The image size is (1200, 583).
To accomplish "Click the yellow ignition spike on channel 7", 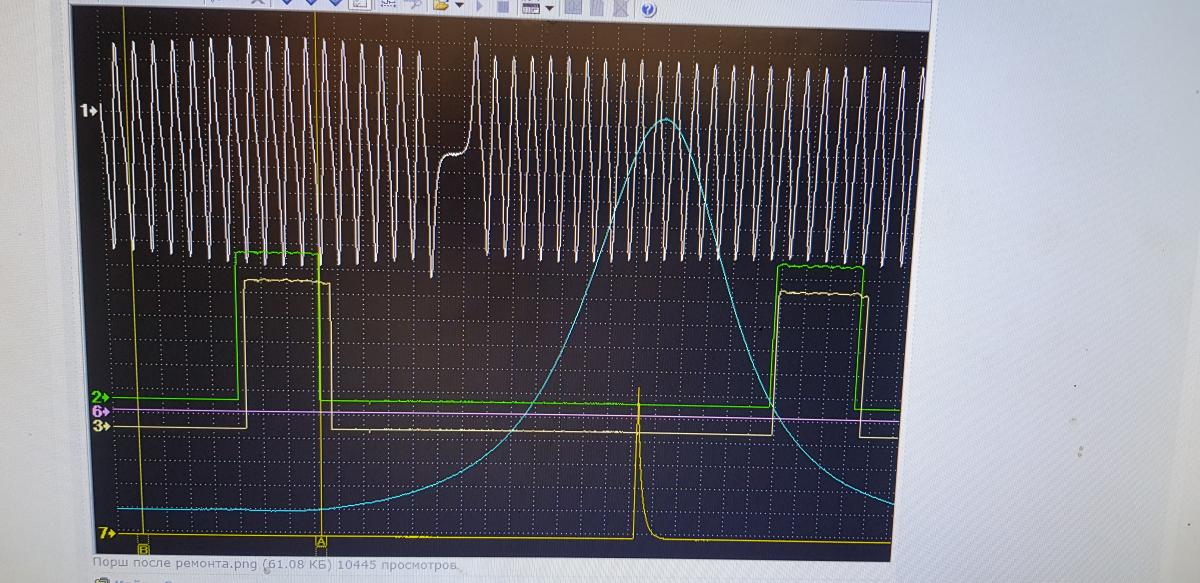I will point(638,400).
